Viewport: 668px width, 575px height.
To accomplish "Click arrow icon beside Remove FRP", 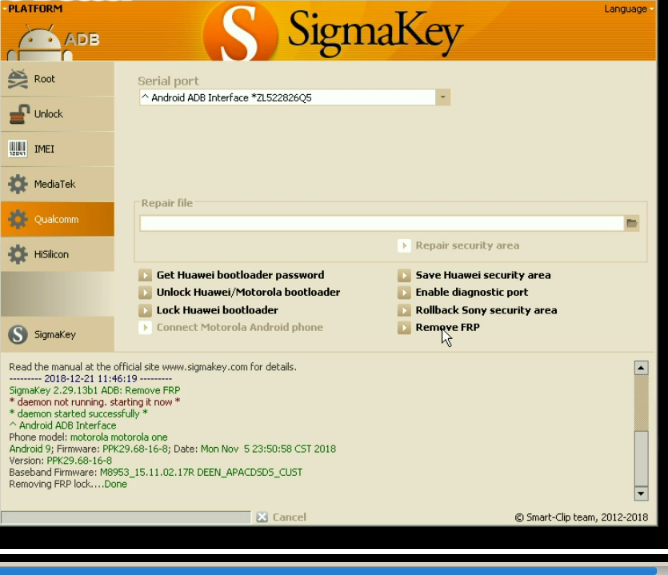I will (x=404, y=328).
